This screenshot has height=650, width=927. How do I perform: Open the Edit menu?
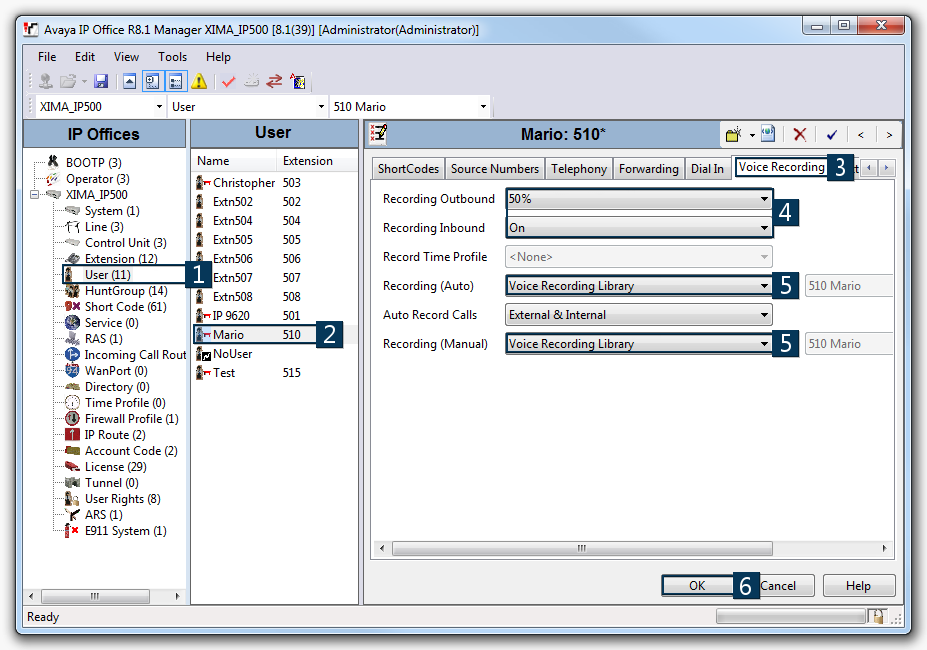pos(85,57)
